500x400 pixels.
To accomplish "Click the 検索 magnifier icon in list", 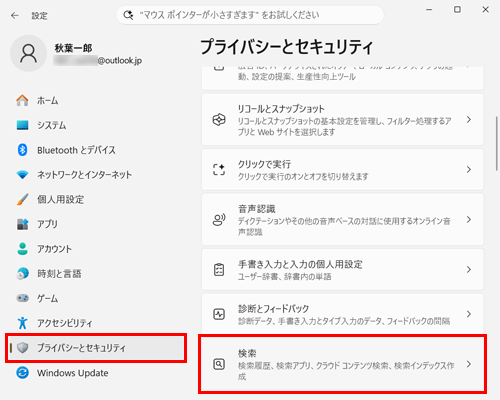I will [x=219, y=364].
